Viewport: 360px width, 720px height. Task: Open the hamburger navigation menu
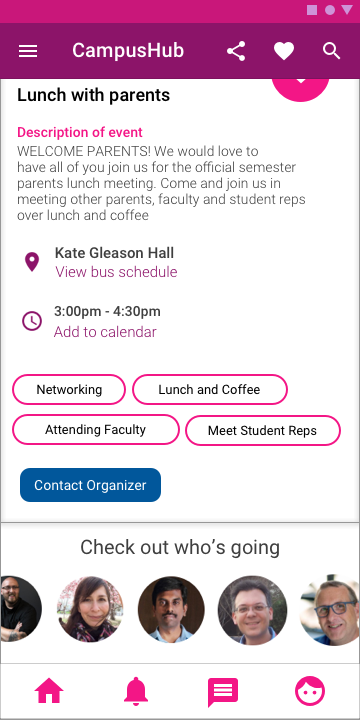28,51
